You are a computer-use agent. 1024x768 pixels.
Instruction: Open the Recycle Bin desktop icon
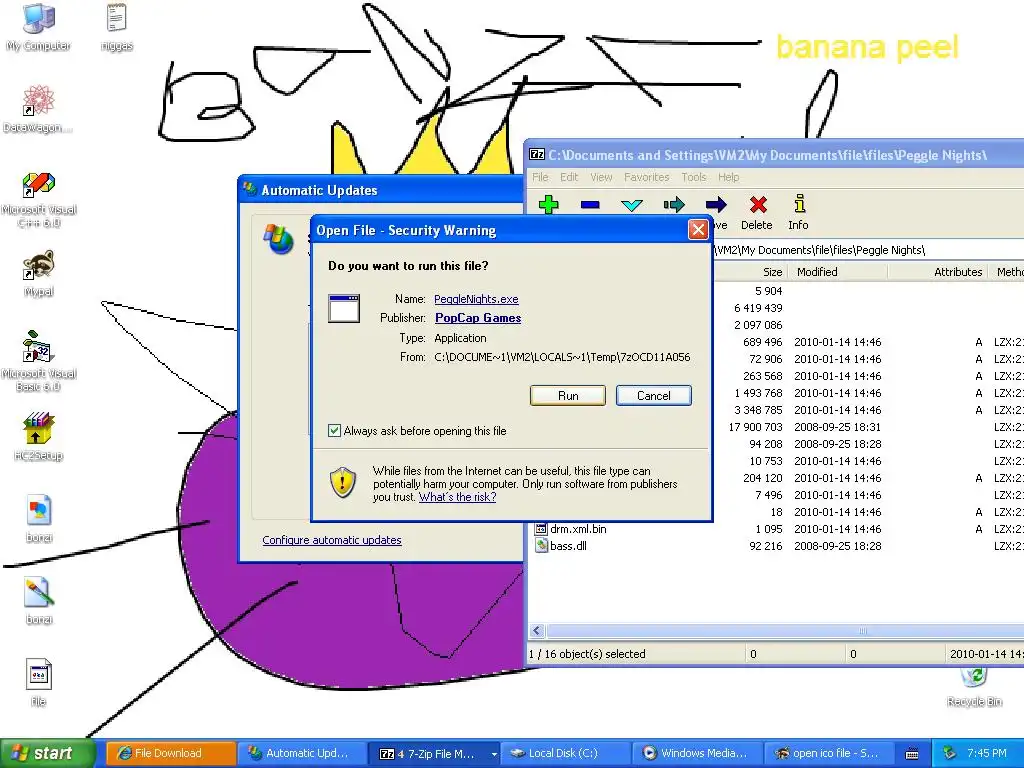(x=974, y=677)
